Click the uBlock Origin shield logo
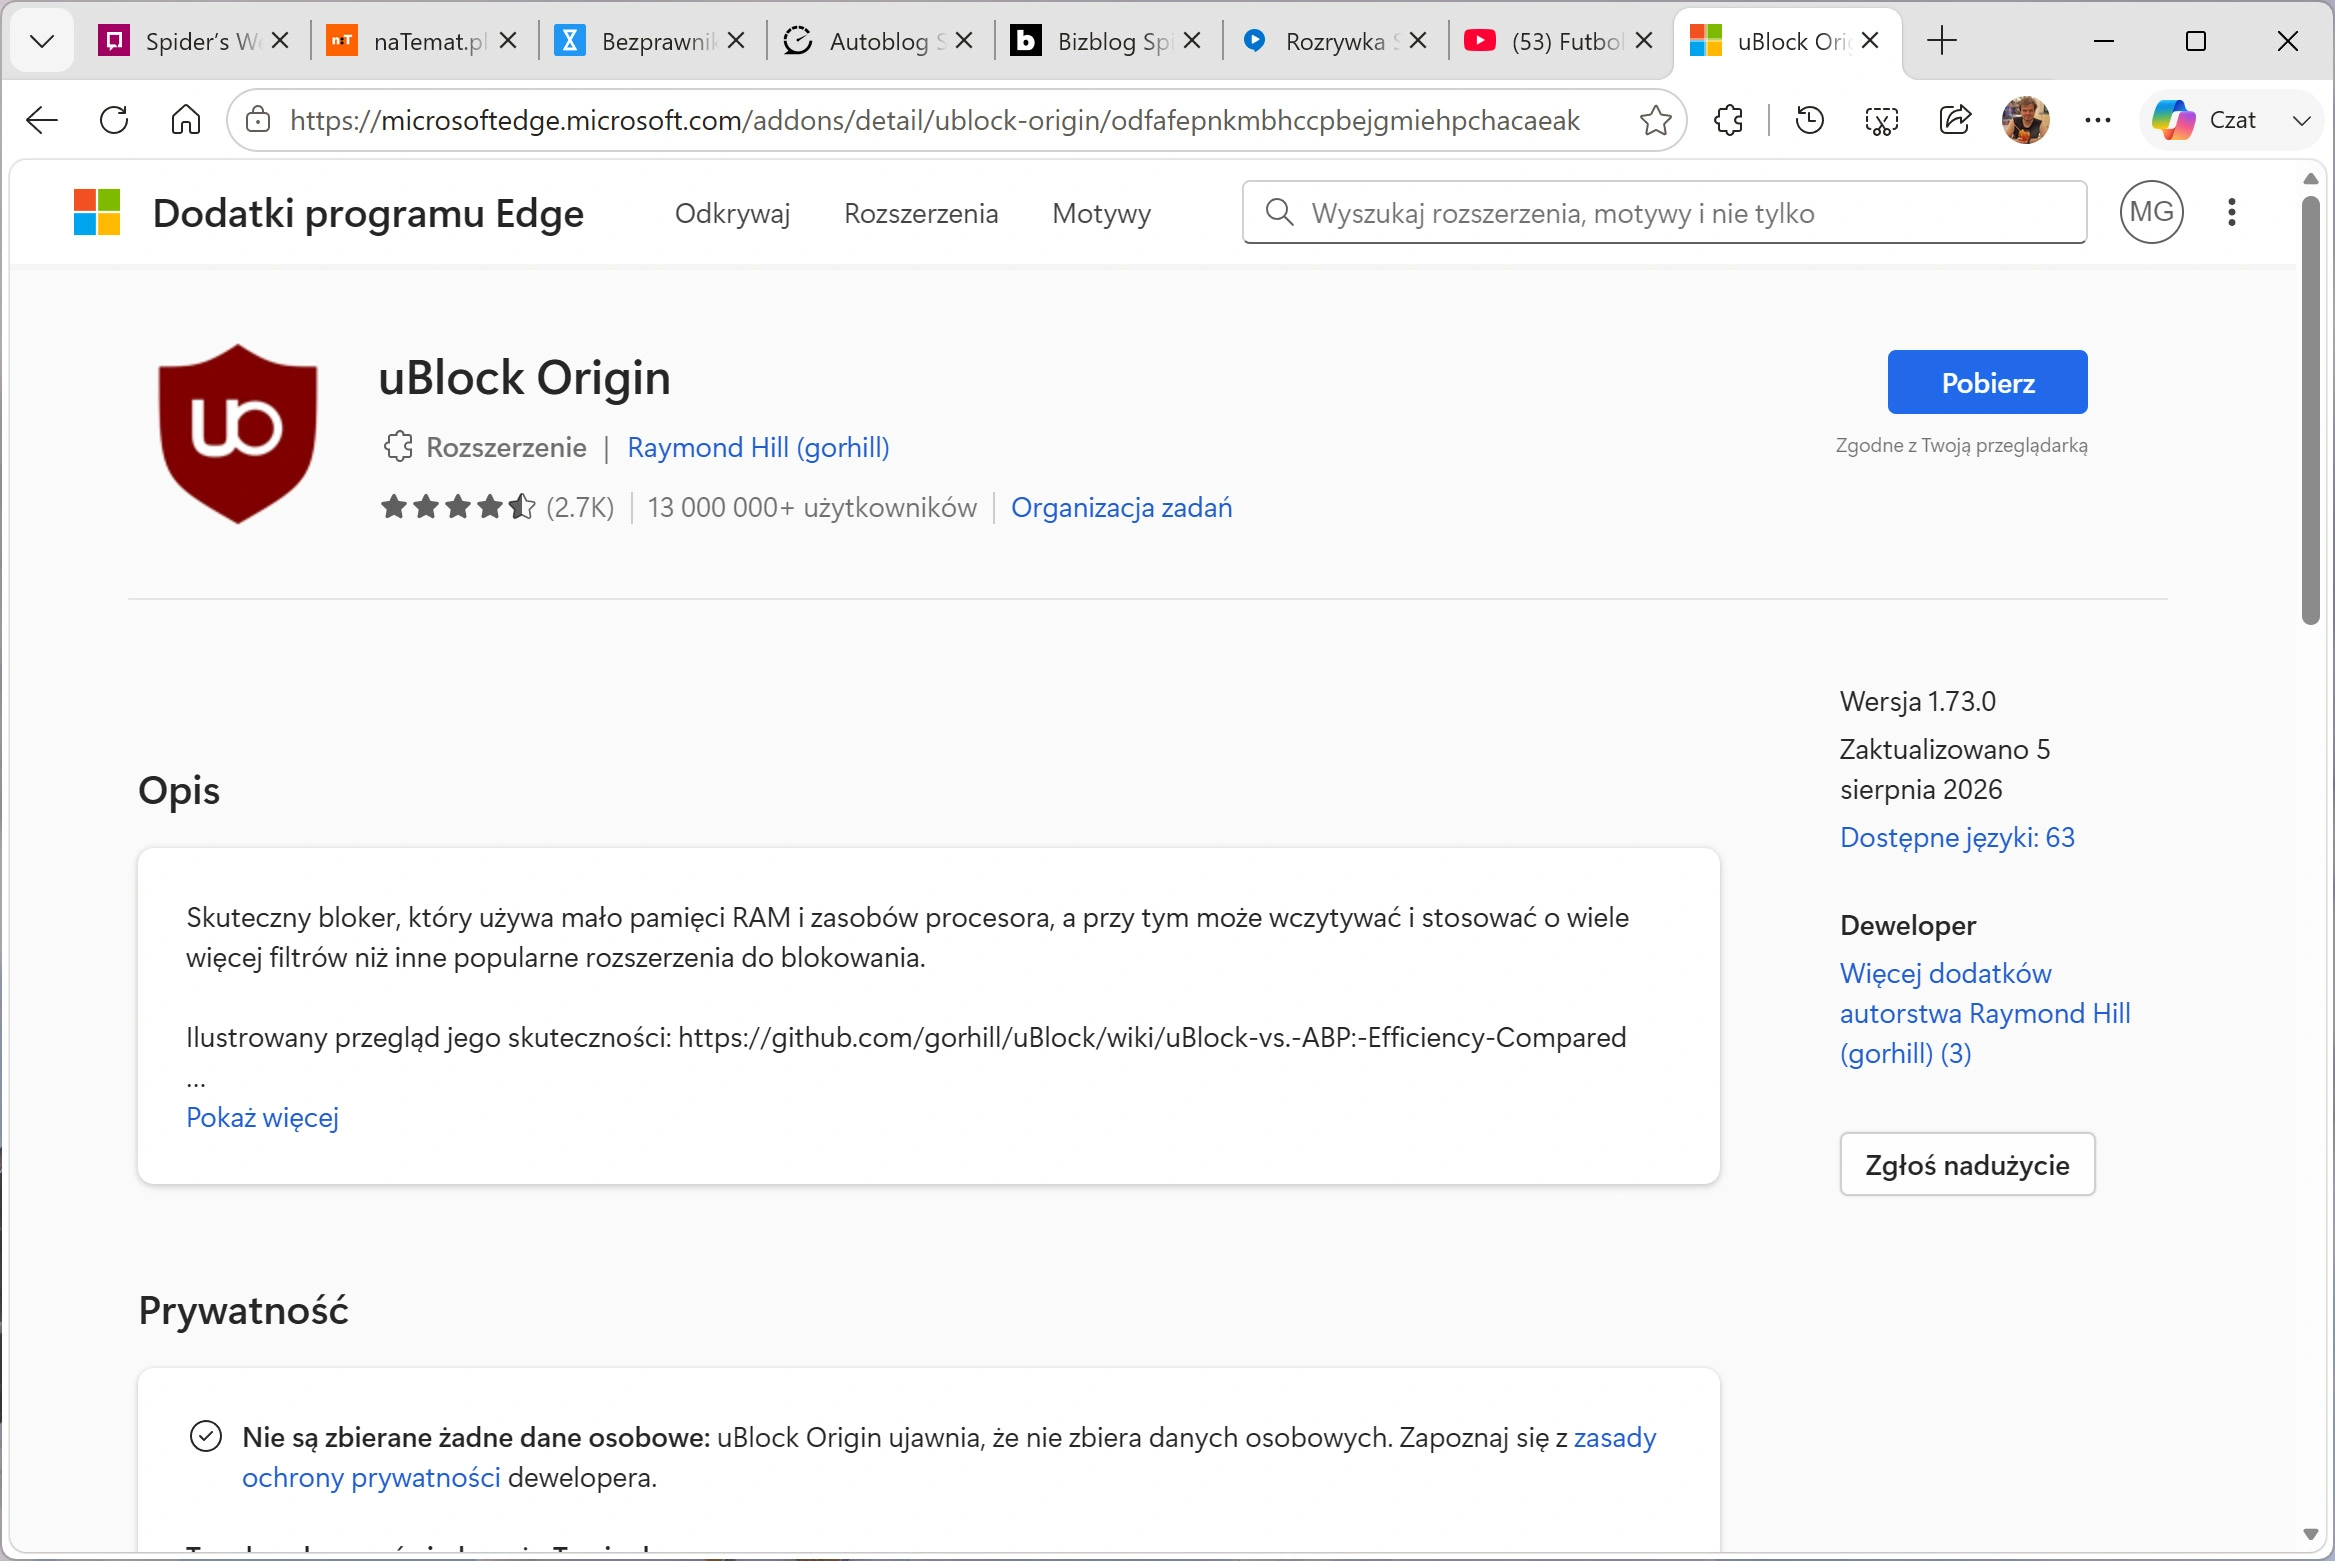This screenshot has height=1561, width=2335. 238,434
